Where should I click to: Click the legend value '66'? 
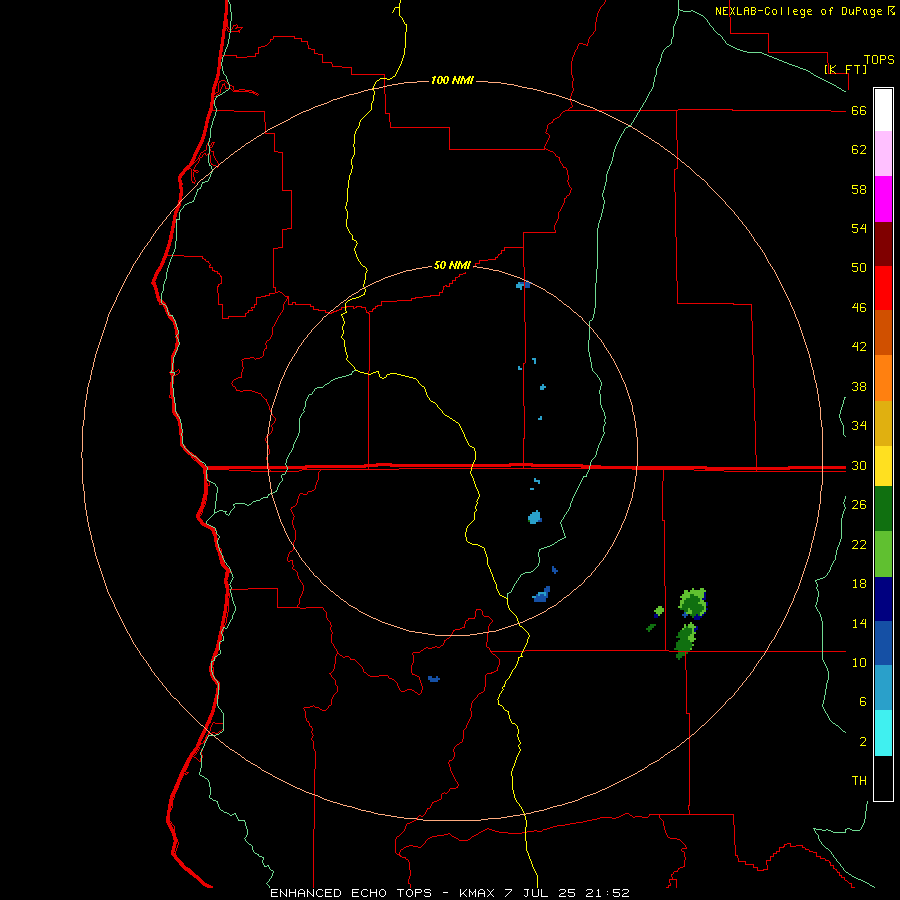(859, 111)
